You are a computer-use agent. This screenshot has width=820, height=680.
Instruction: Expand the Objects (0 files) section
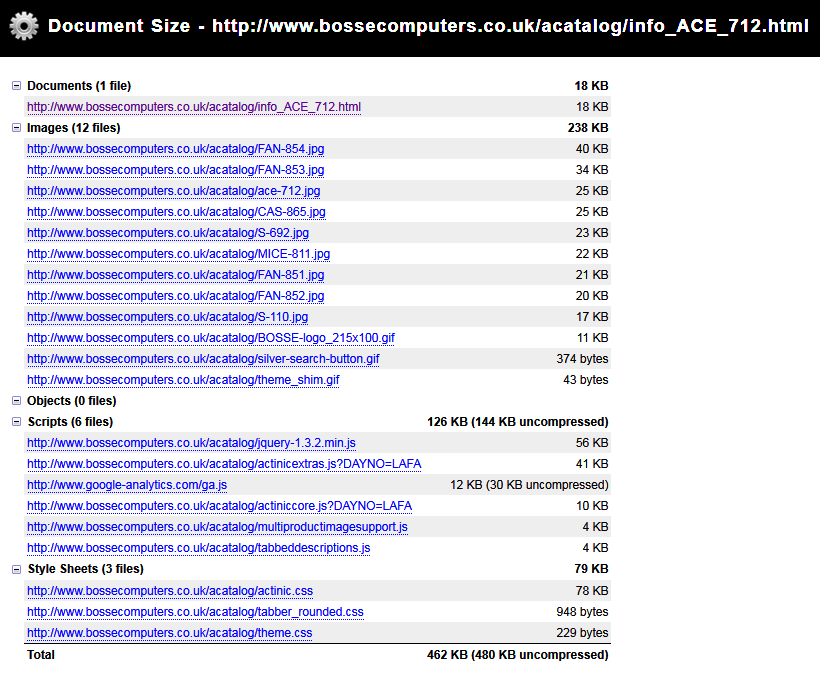coord(16,401)
